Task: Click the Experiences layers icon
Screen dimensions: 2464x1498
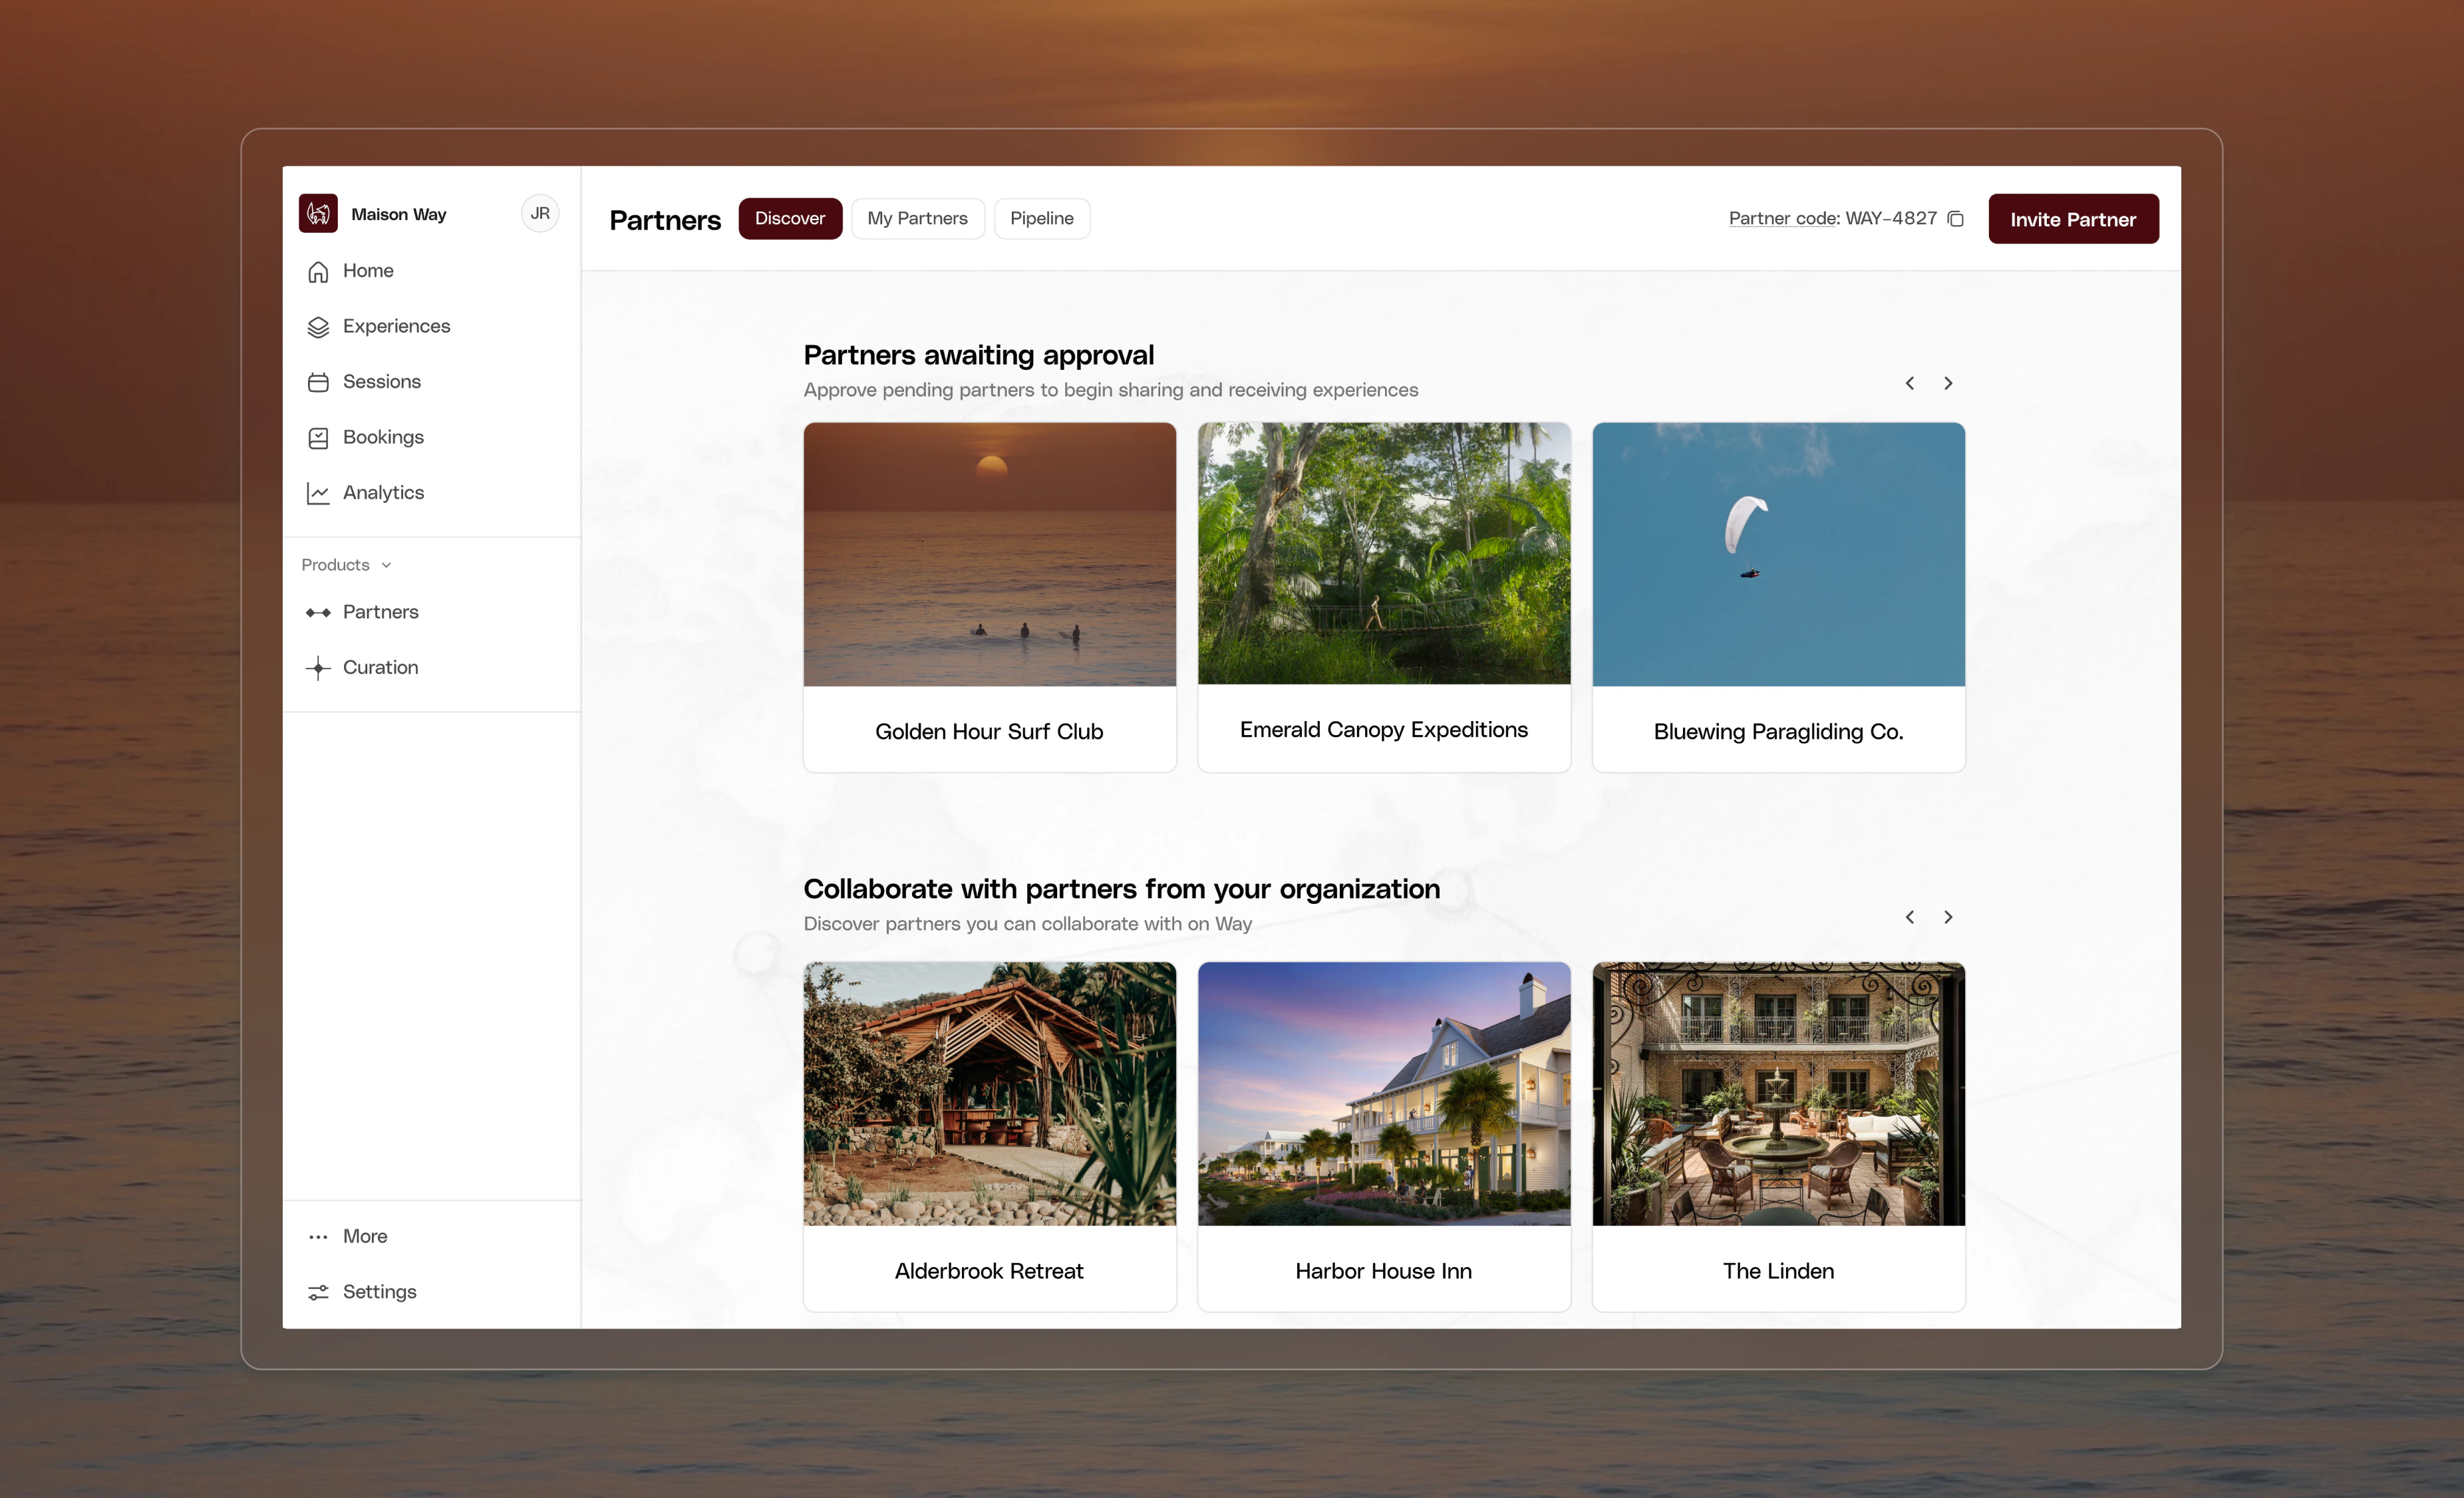Action: point(318,327)
